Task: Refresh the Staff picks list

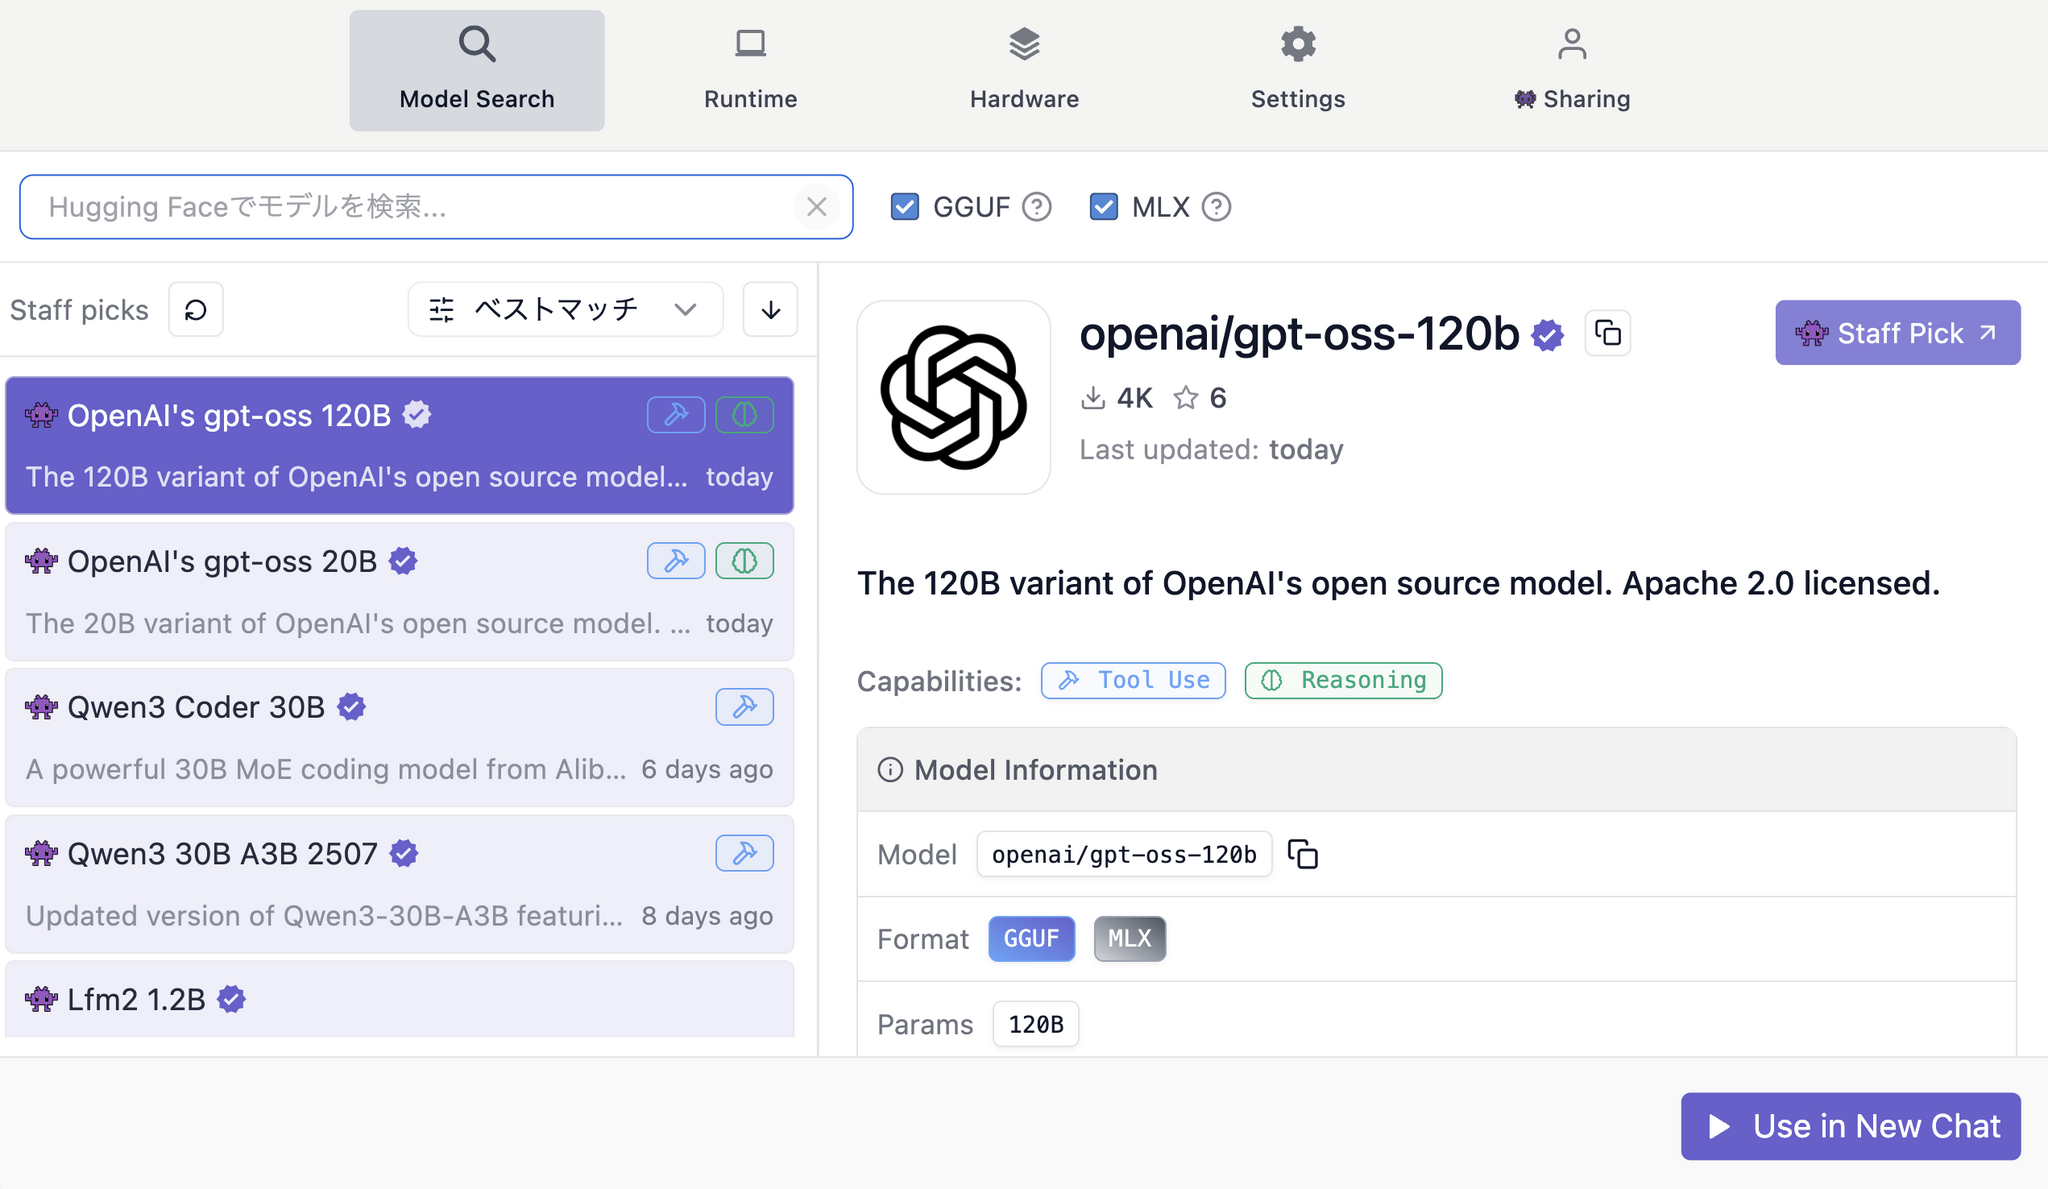Action: [x=195, y=310]
